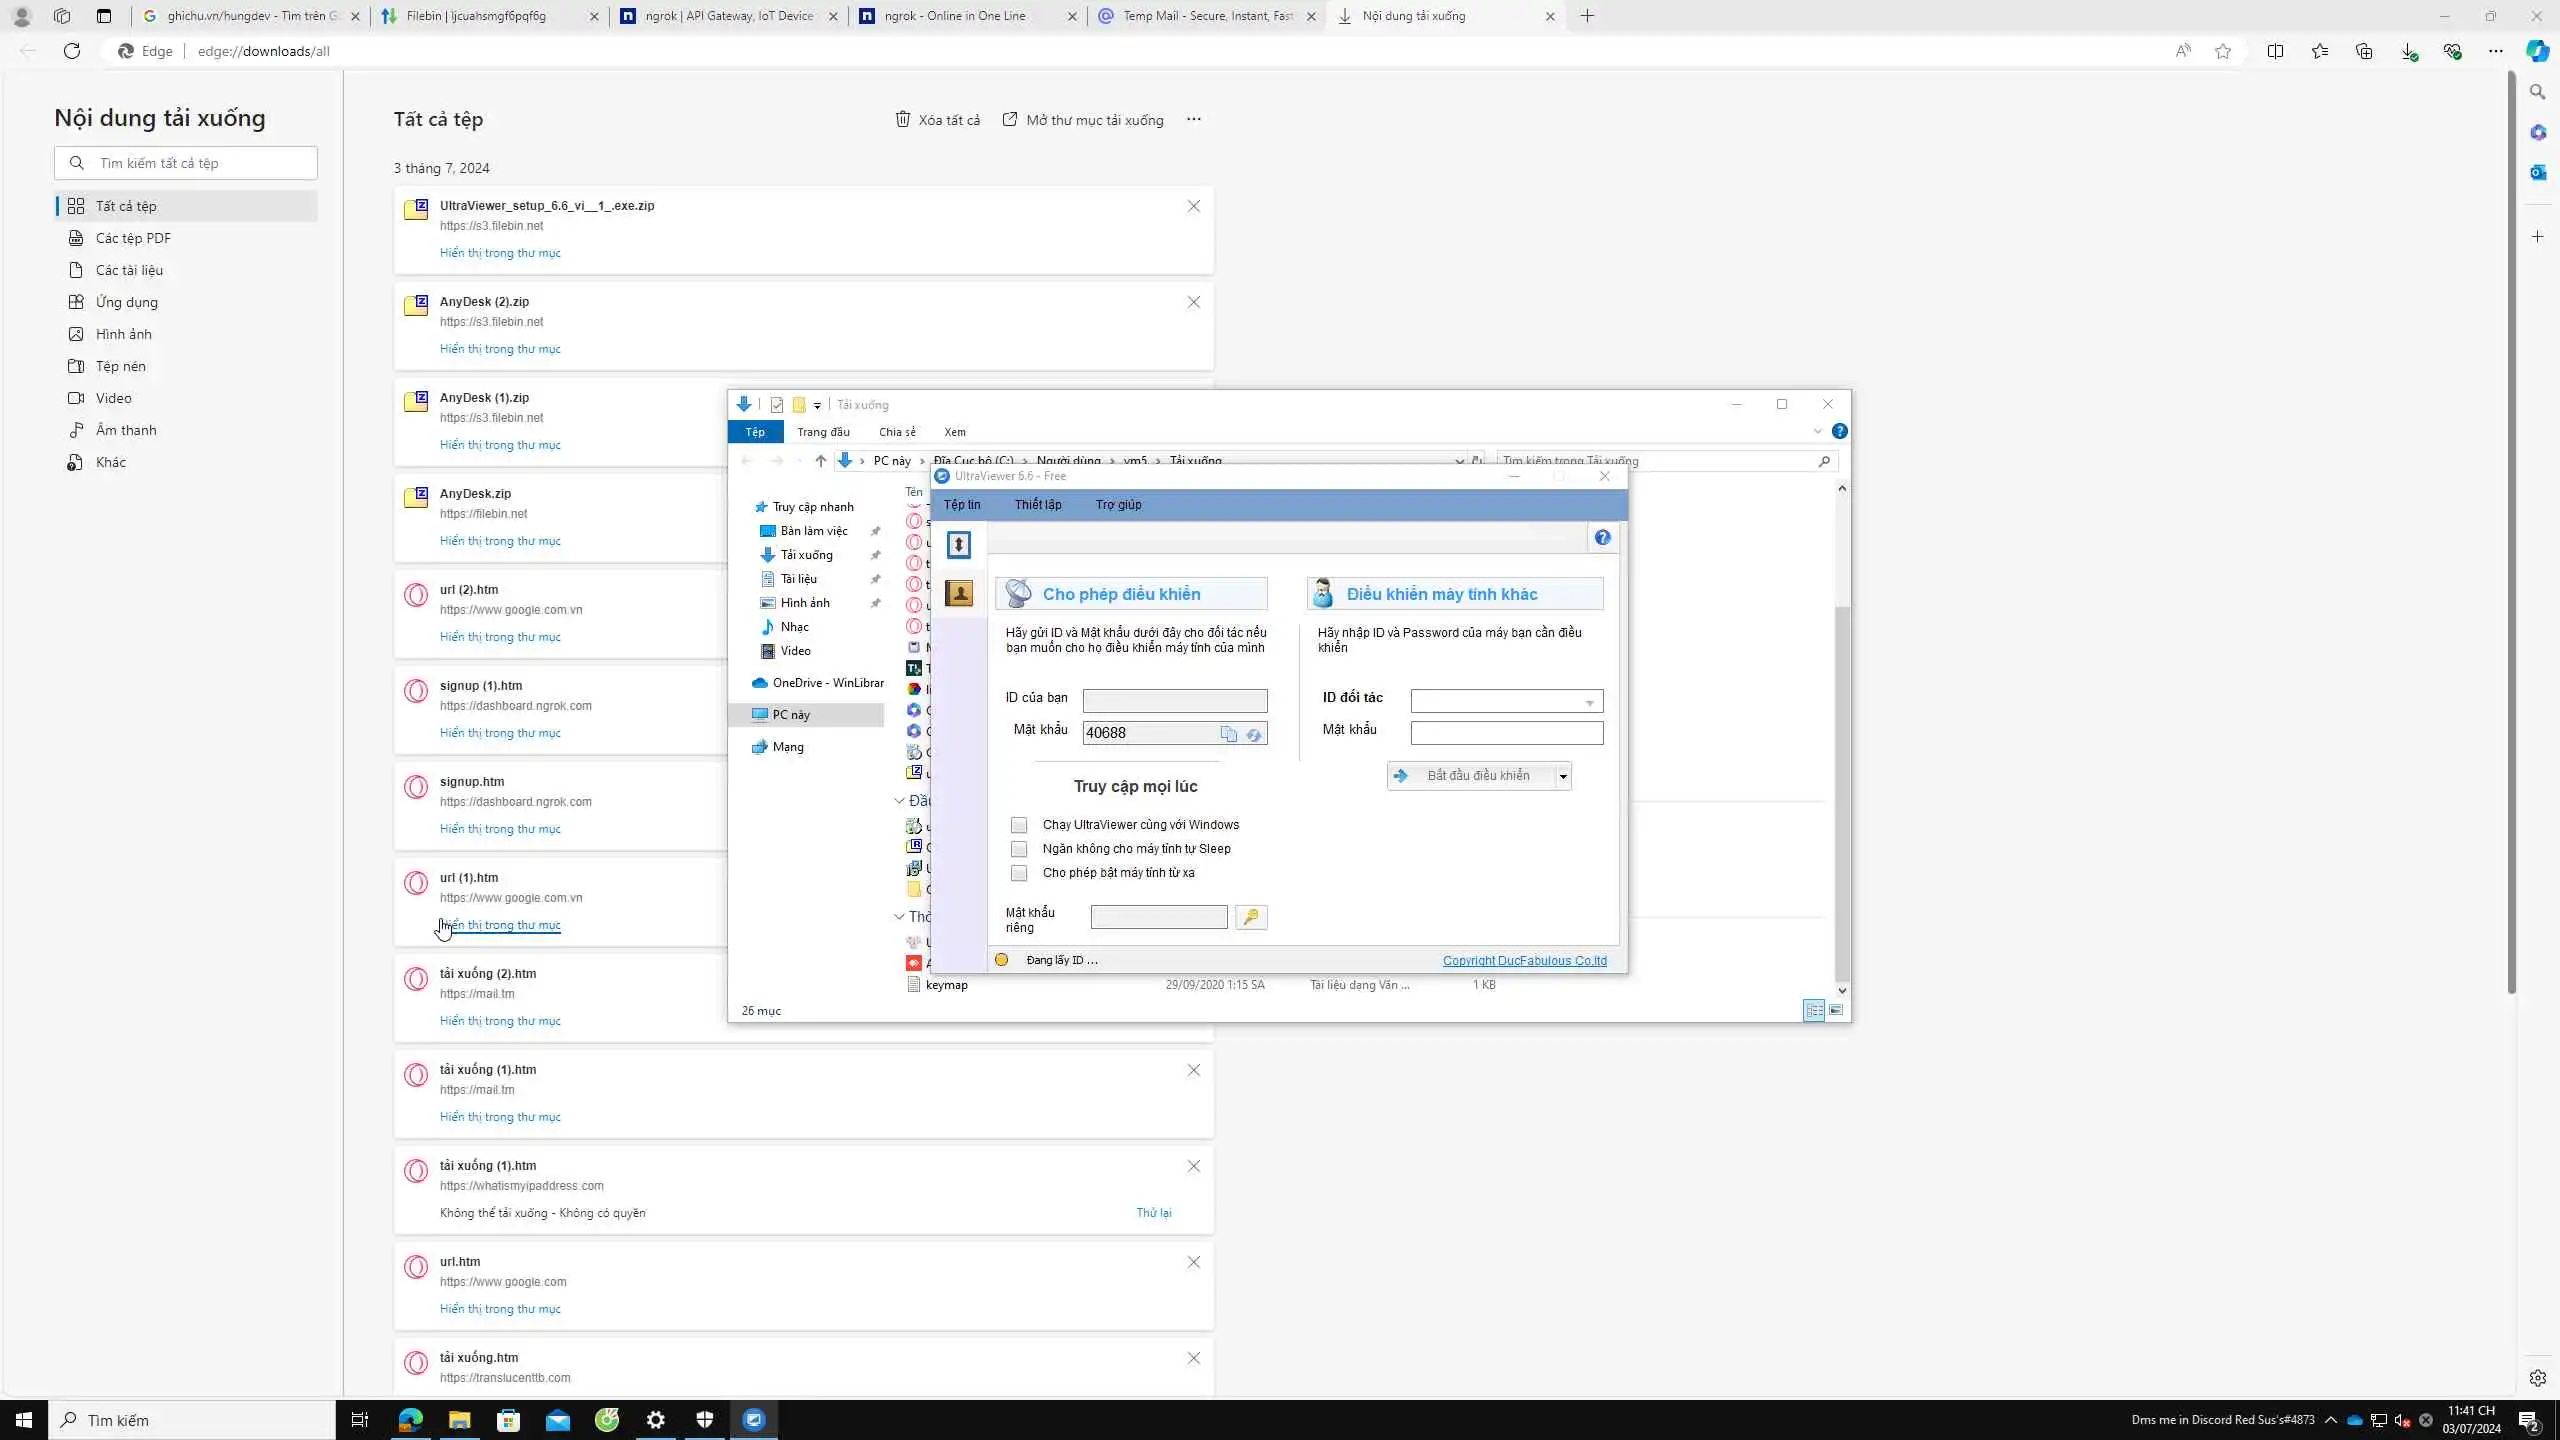This screenshot has width=2560, height=1440.
Task: Click the UltraViewer help question icon
Action: pyautogui.click(x=1602, y=538)
